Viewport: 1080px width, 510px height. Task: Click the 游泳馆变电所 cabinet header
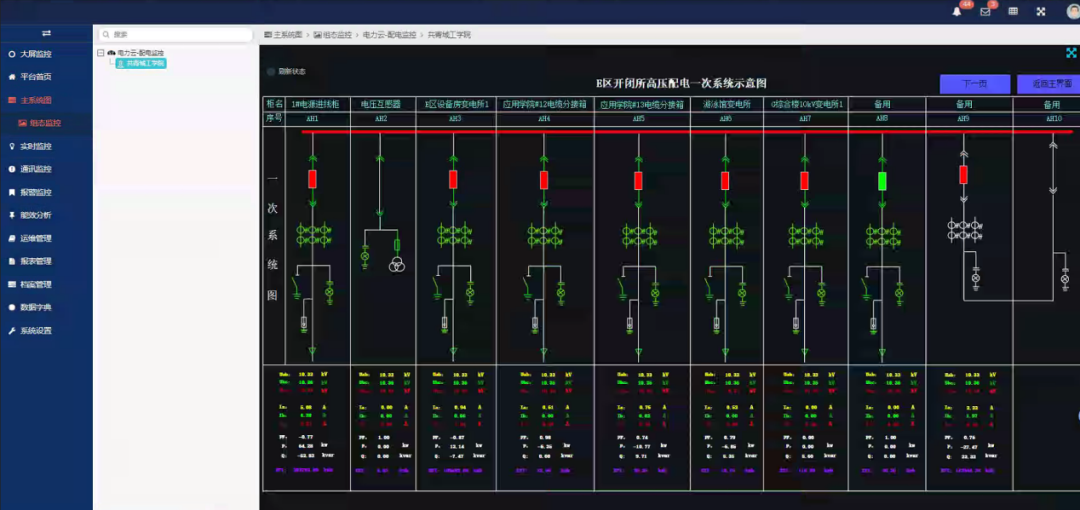coord(727,105)
